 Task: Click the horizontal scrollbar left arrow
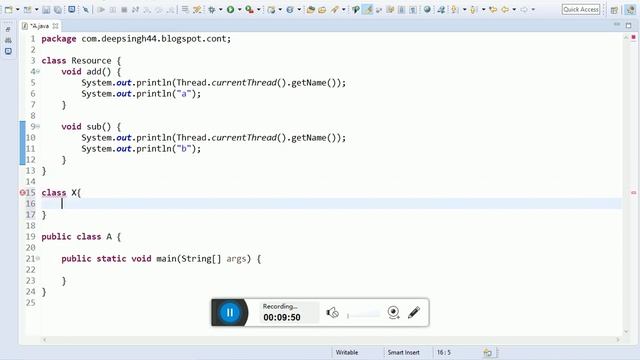point(44,340)
